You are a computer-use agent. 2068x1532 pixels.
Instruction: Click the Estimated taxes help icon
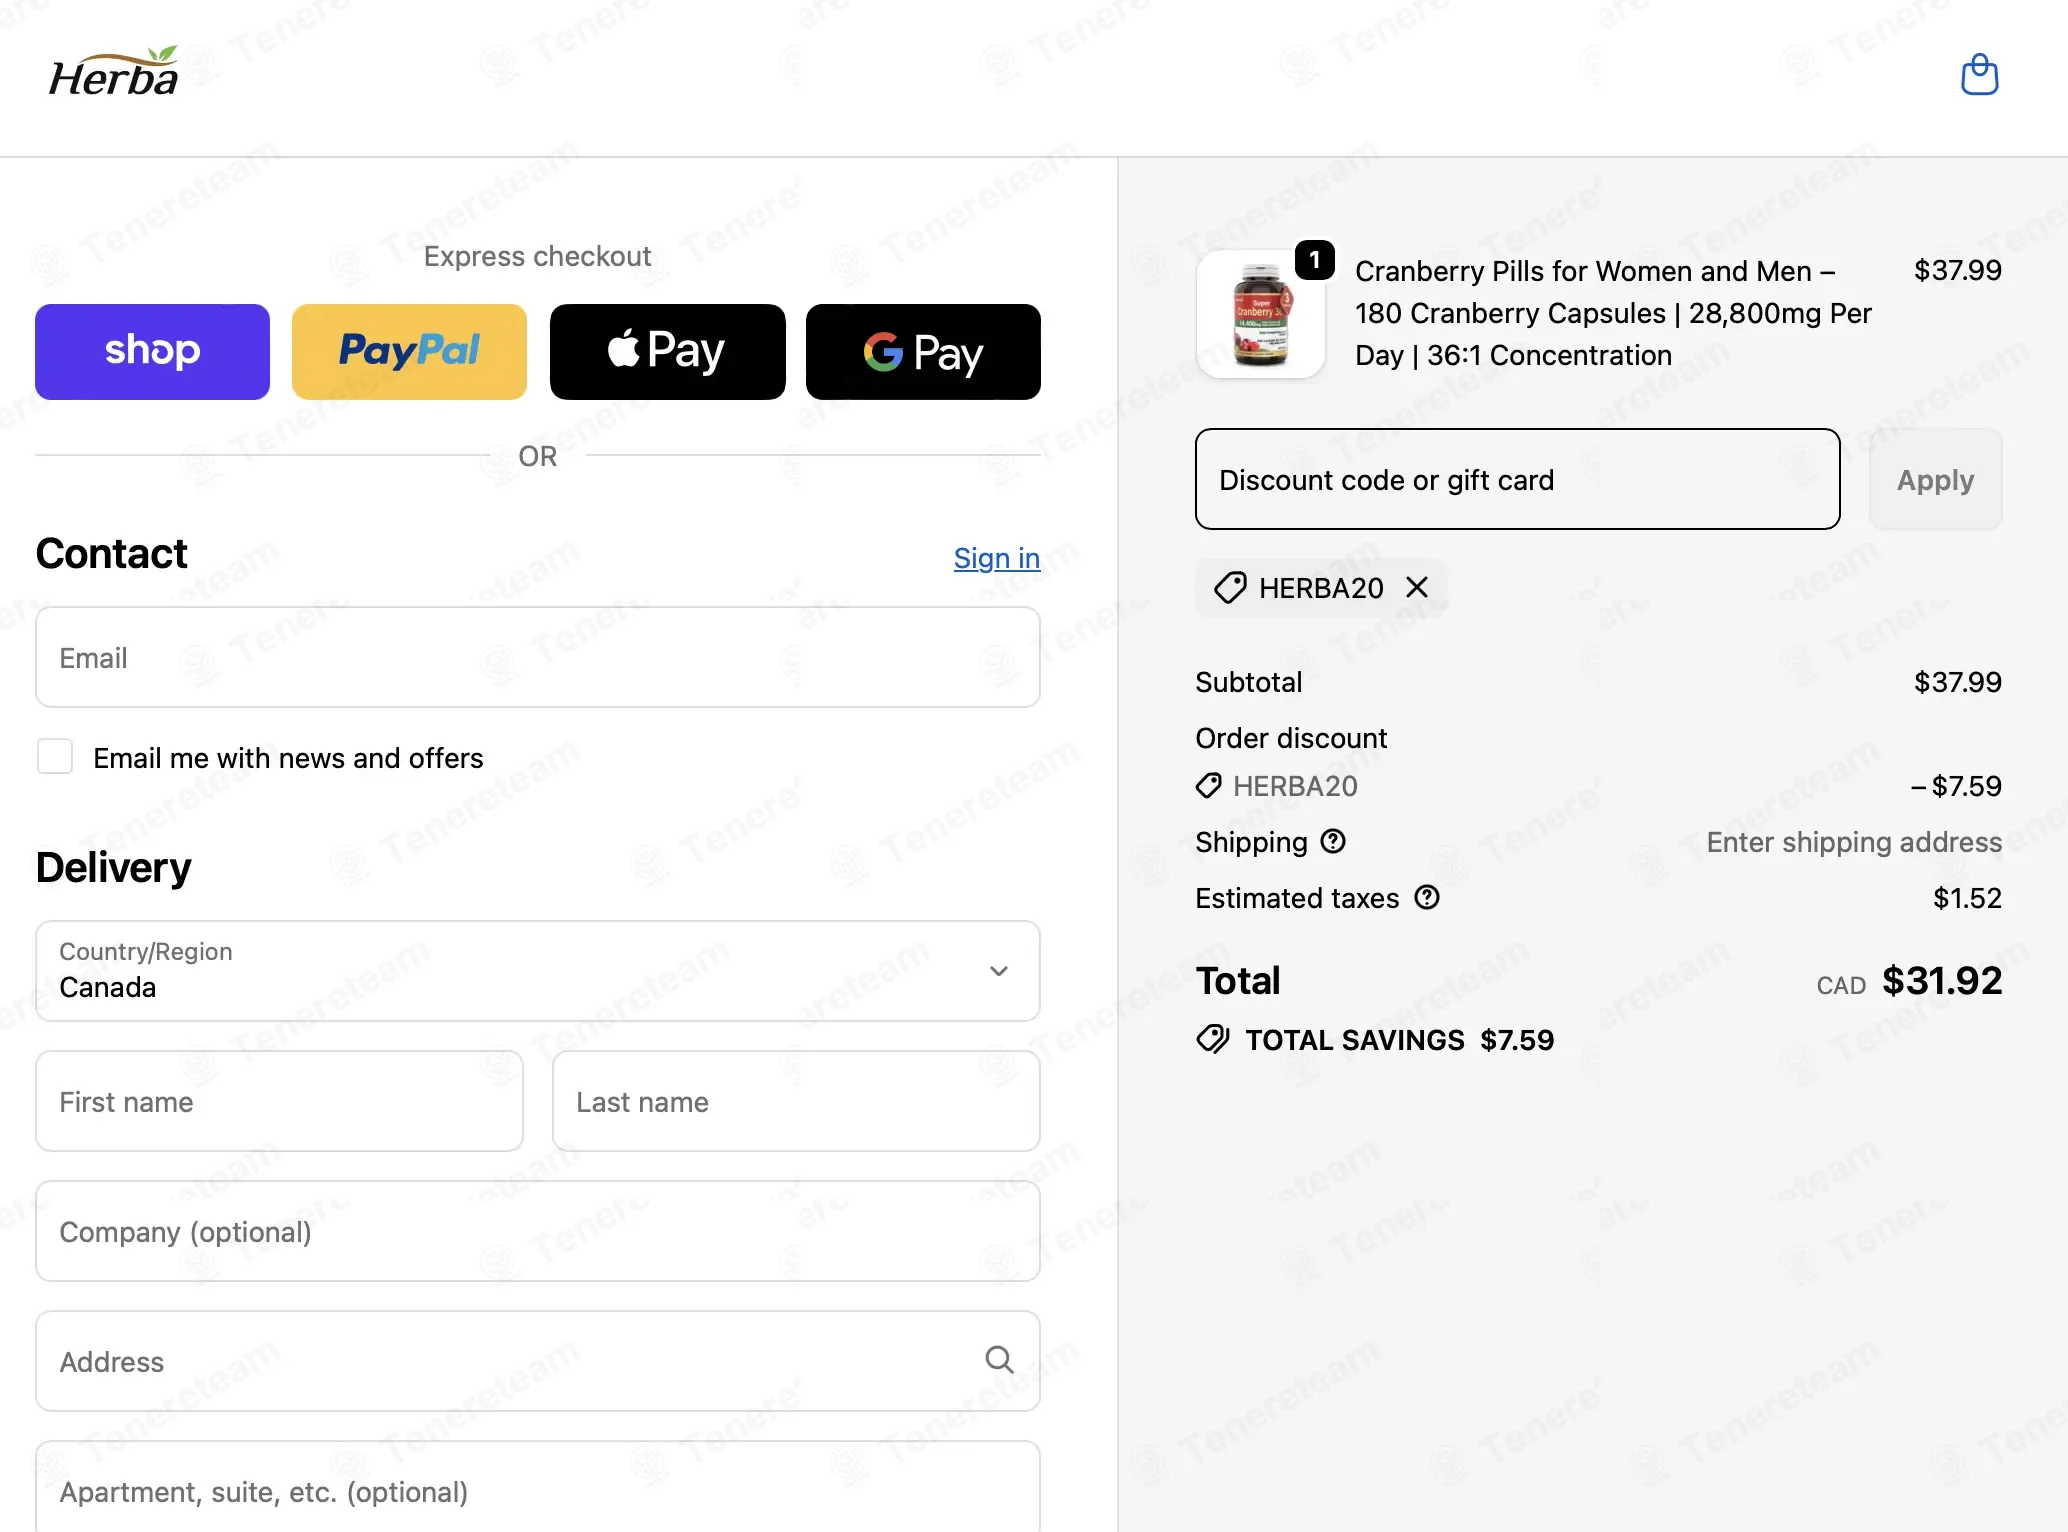[x=1427, y=898]
